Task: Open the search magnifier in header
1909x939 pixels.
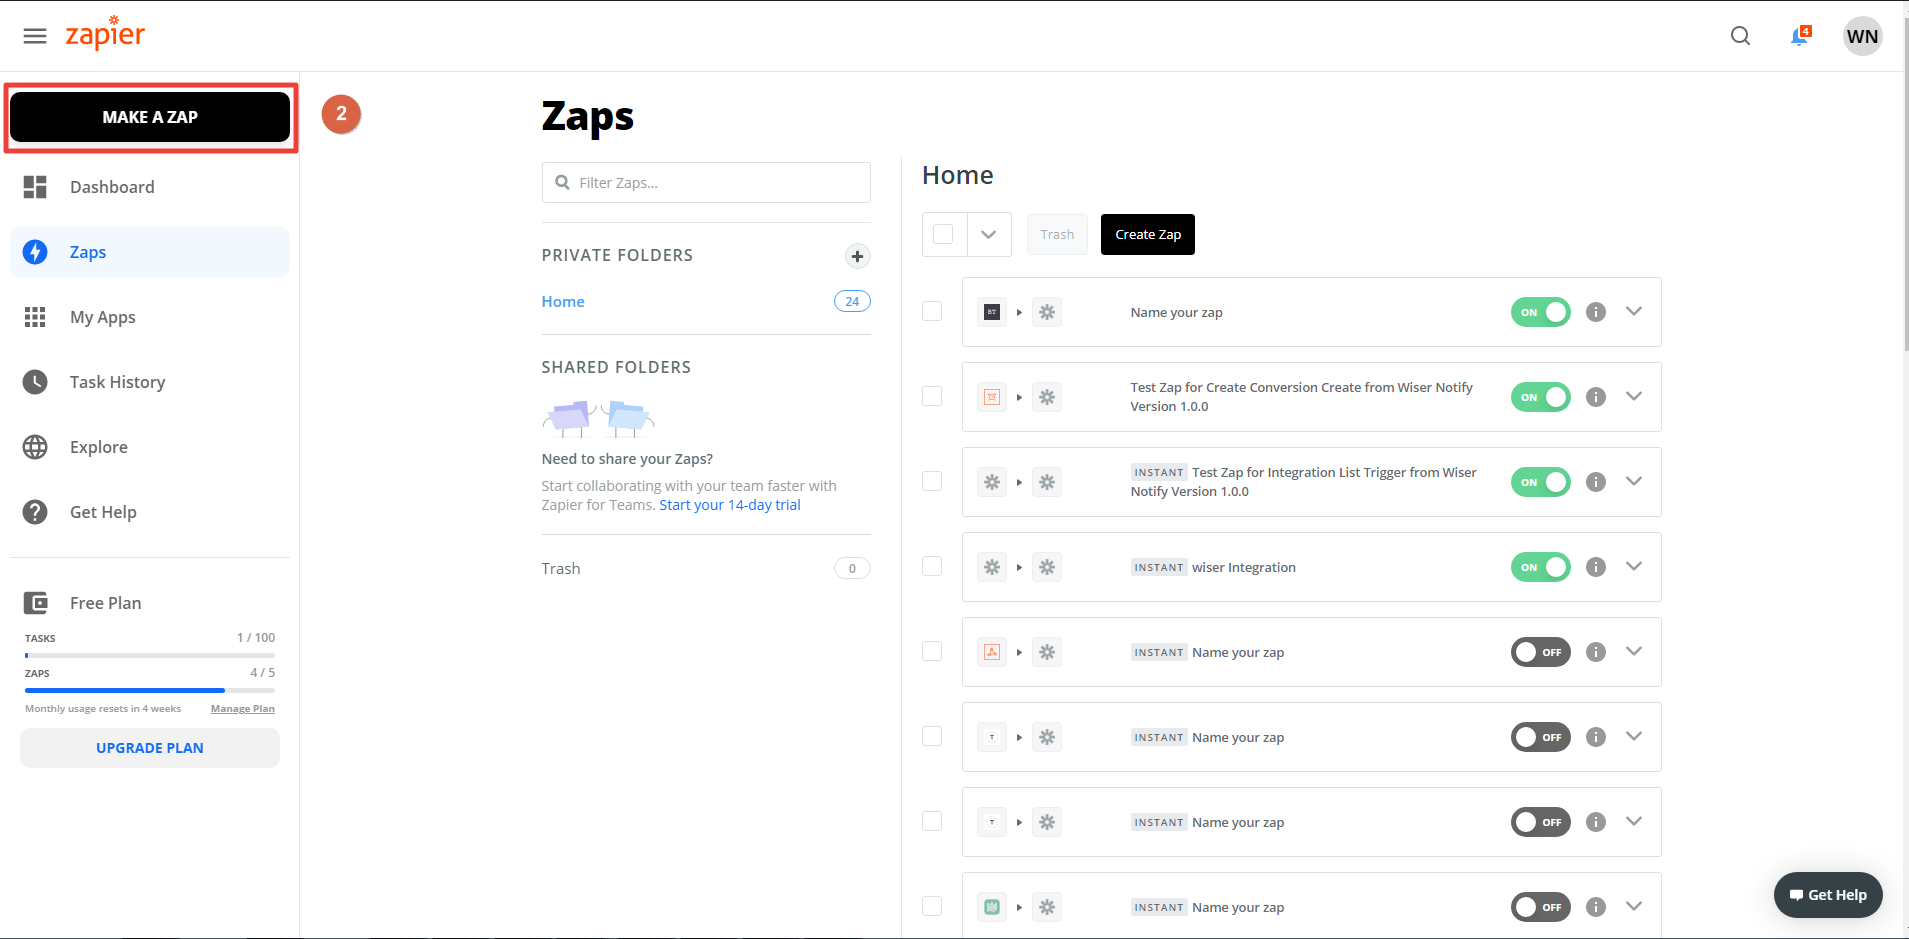Action: tap(1740, 36)
